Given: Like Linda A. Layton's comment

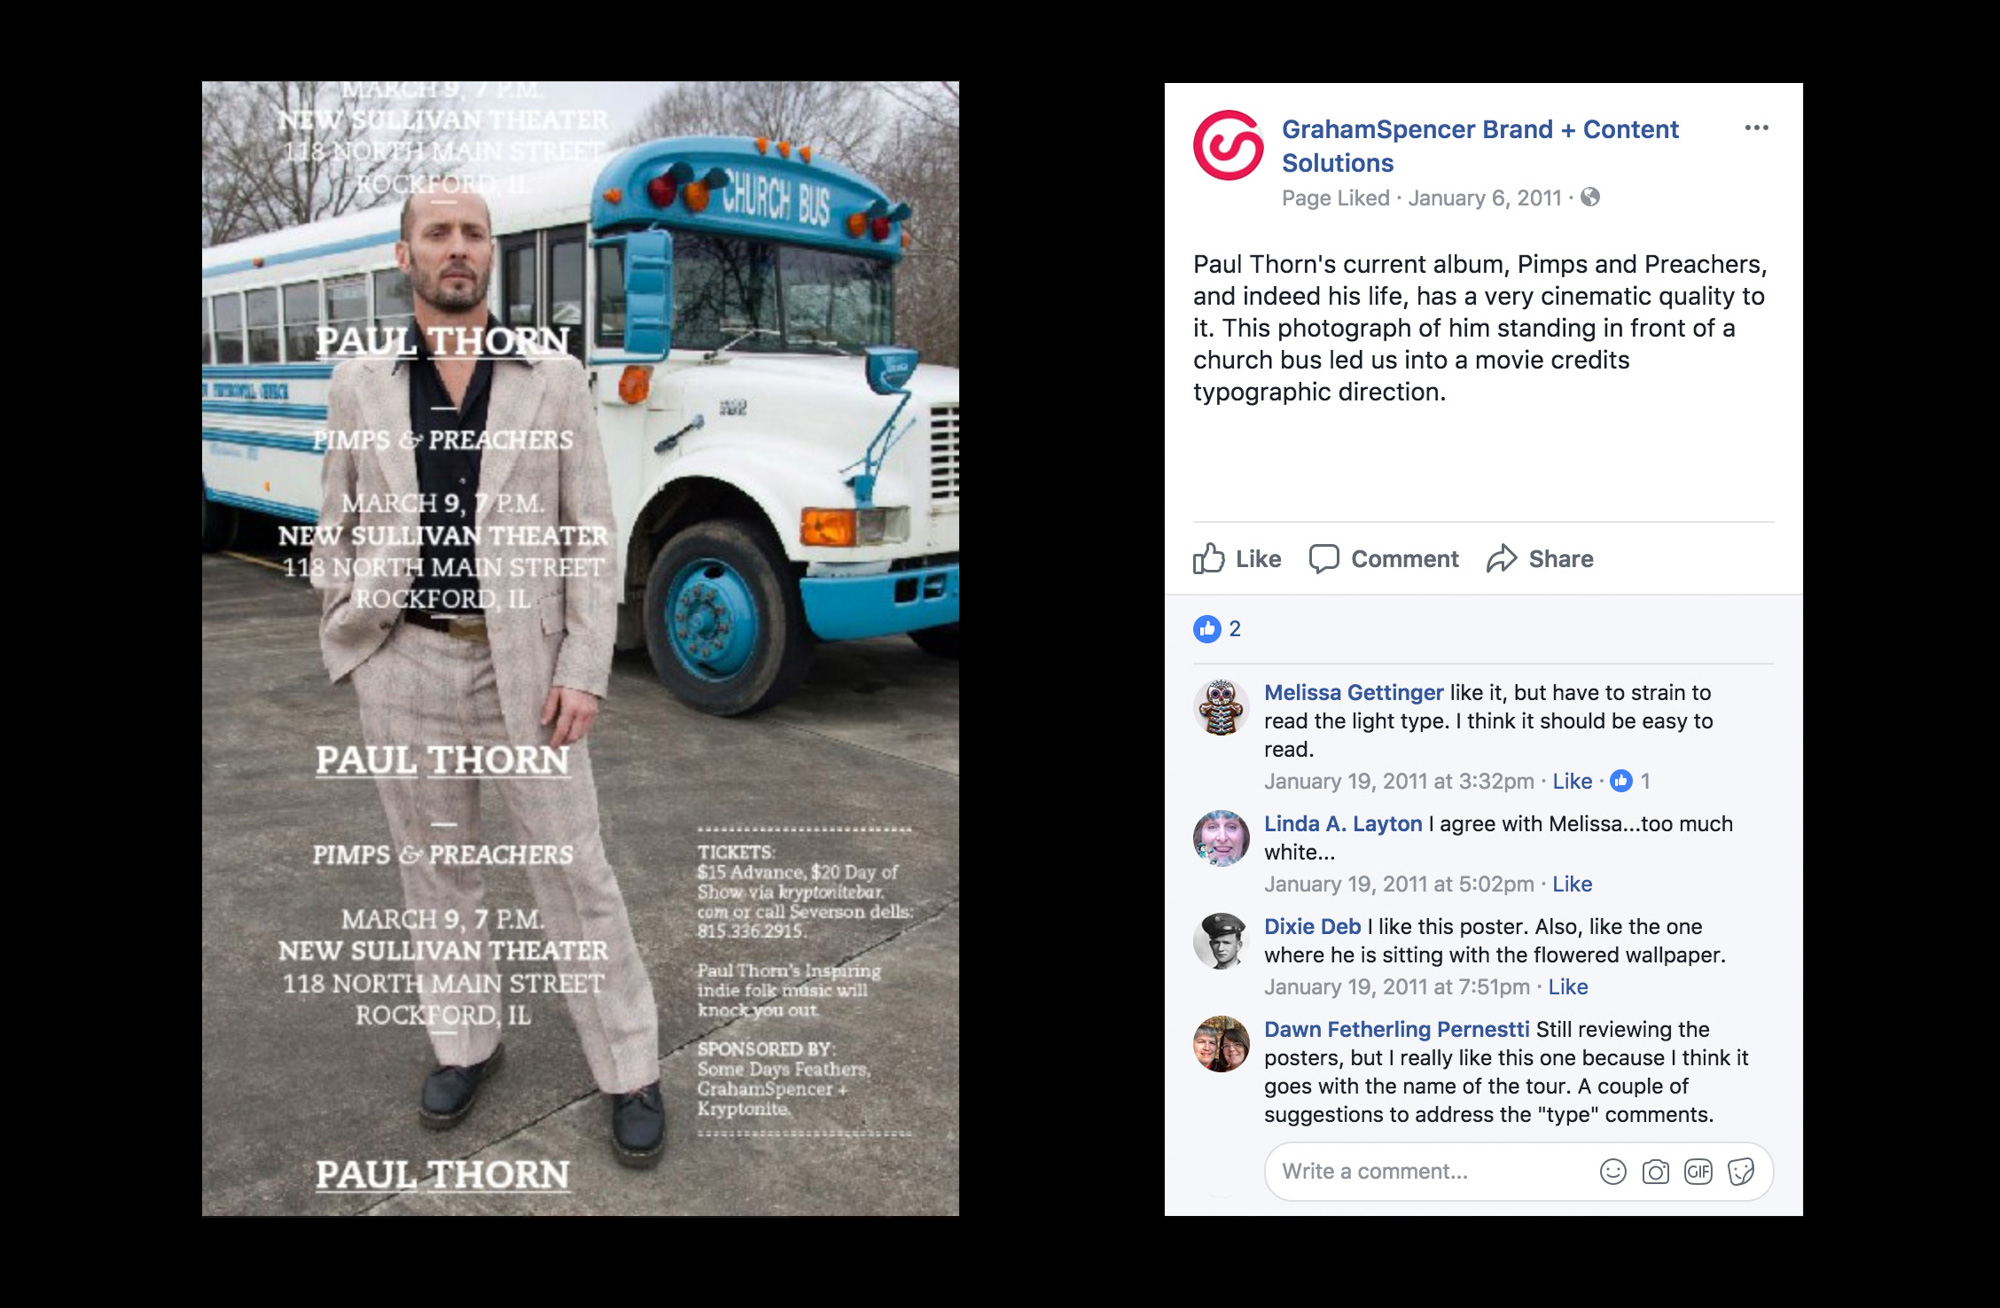Looking at the screenshot, I should click(1572, 884).
